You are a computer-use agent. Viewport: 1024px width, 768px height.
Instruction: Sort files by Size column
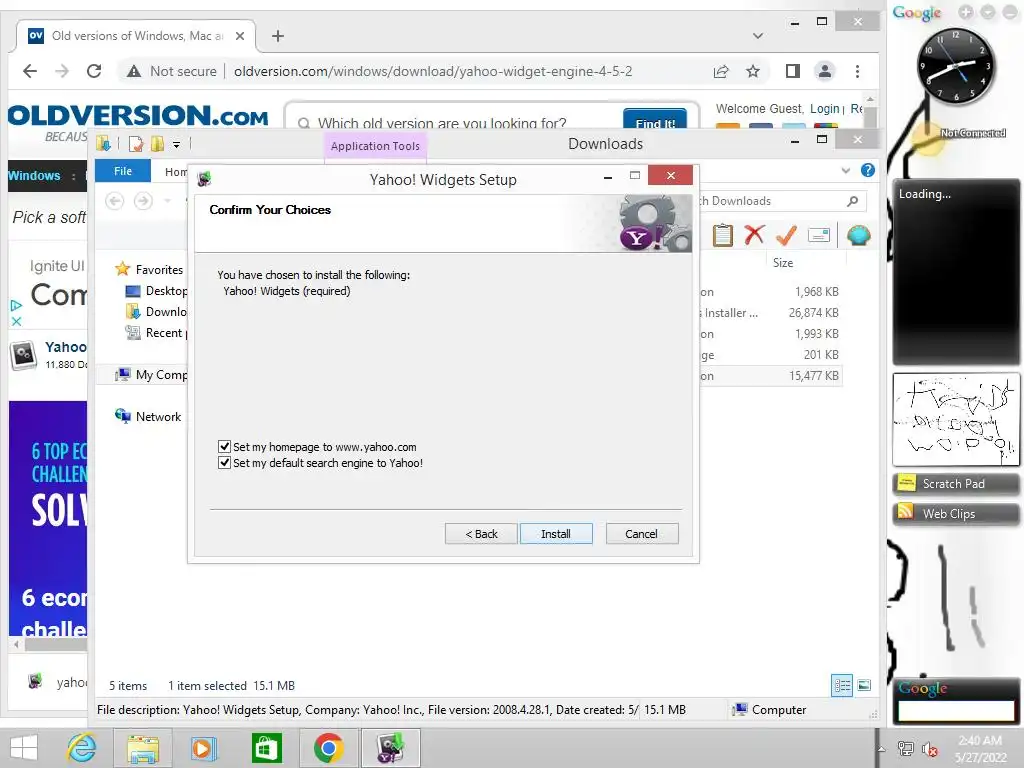click(x=782, y=263)
